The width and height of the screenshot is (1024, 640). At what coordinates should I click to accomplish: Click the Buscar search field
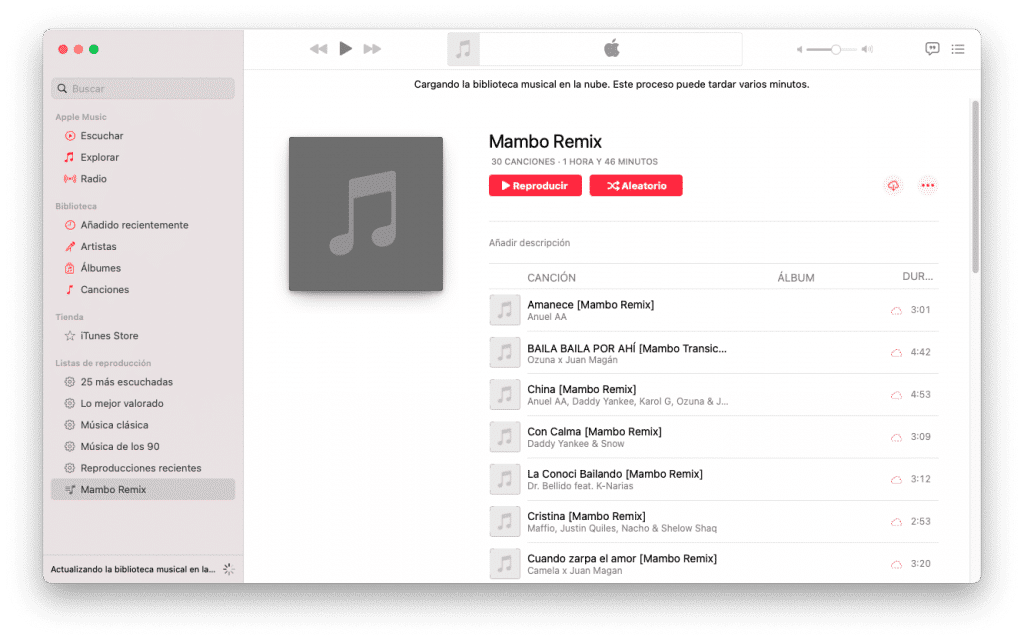tap(143, 88)
